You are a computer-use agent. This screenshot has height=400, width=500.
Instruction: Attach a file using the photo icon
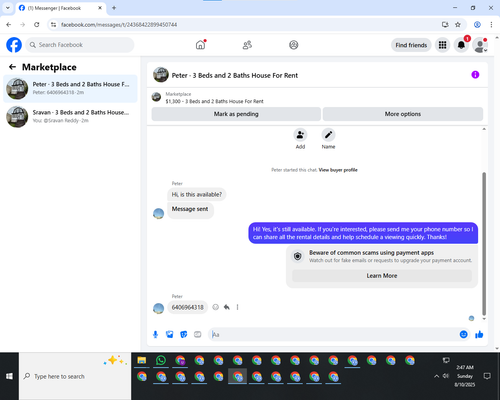[x=169, y=334]
